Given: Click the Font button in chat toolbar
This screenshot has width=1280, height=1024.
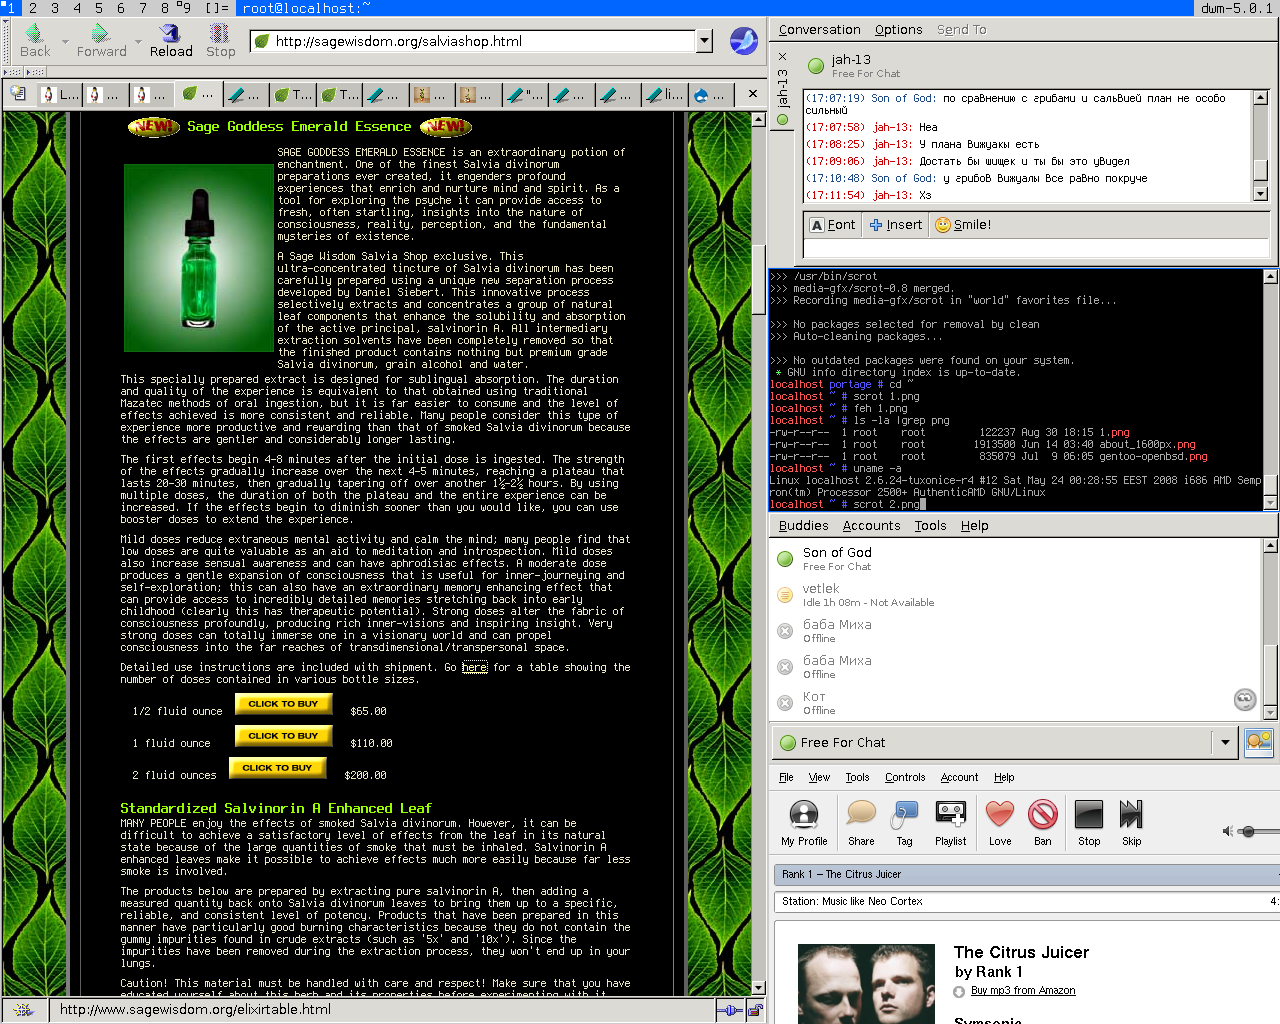Looking at the screenshot, I should pos(832,225).
